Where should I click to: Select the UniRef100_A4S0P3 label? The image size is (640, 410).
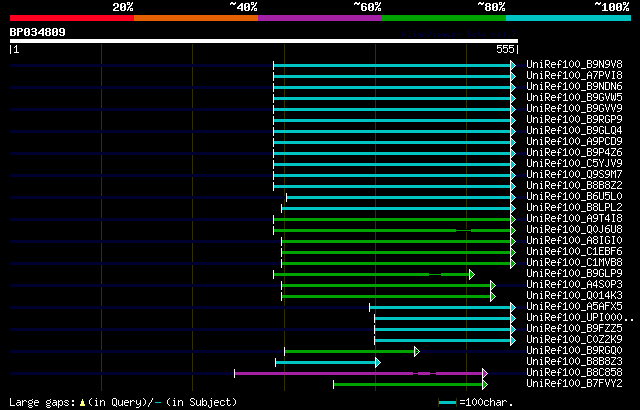point(574,285)
